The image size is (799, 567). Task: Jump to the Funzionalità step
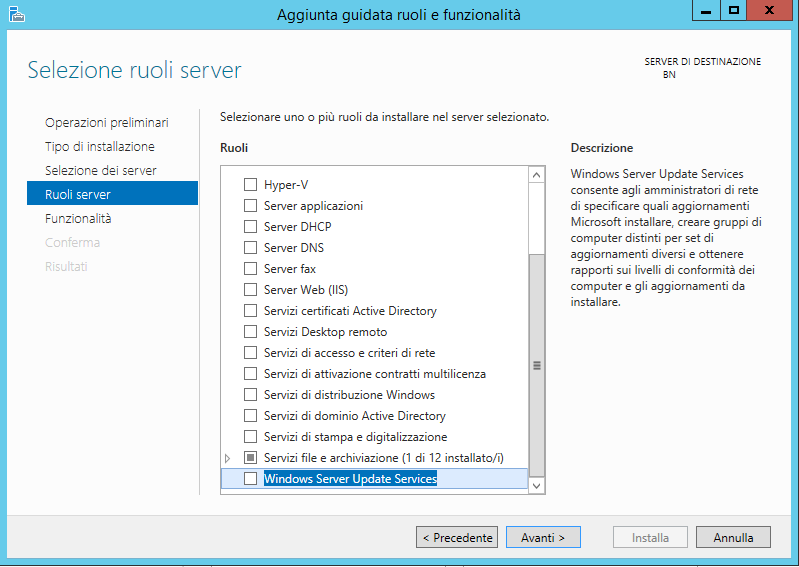78,219
